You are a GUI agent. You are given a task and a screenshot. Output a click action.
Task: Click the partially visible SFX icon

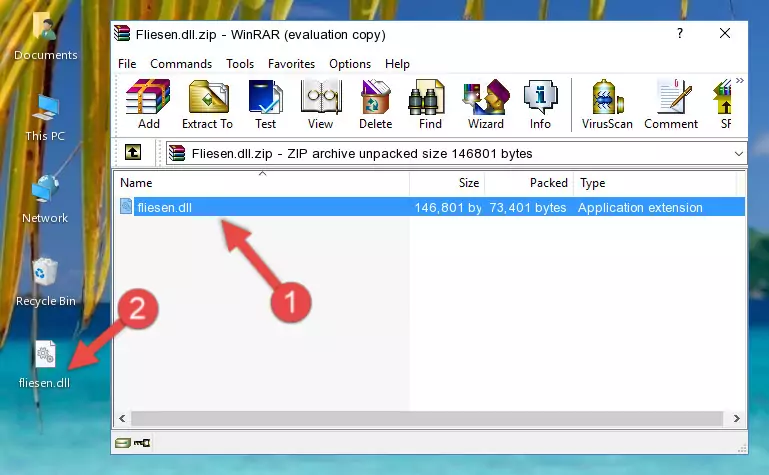[723, 104]
